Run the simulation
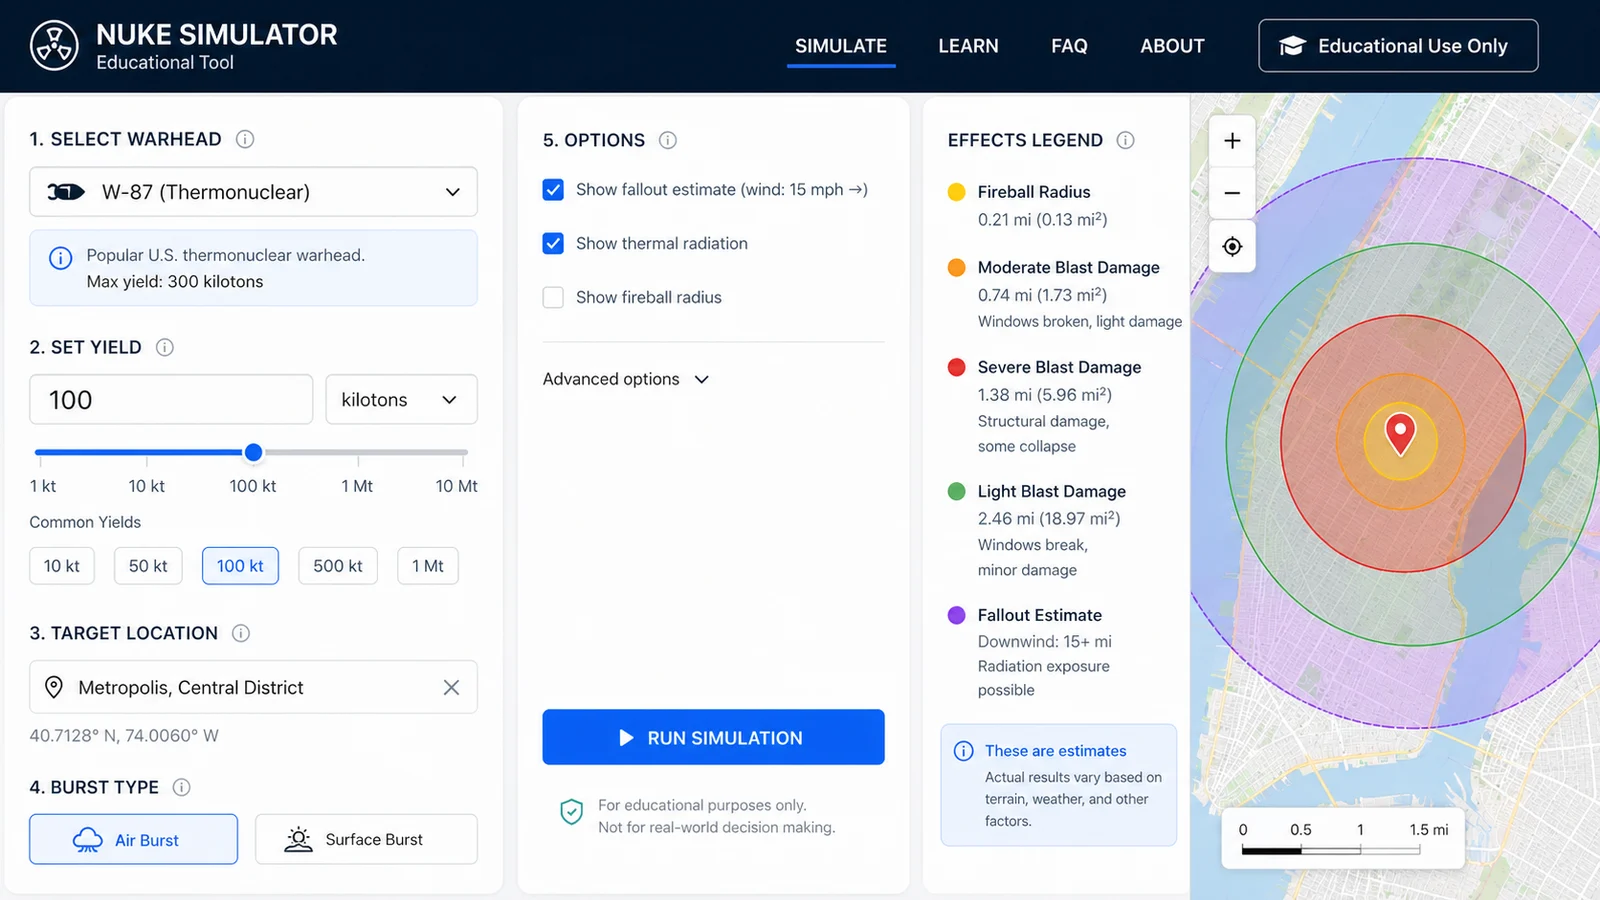The height and width of the screenshot is (900, 1600). pyautogui.click(x=713, y=737)
